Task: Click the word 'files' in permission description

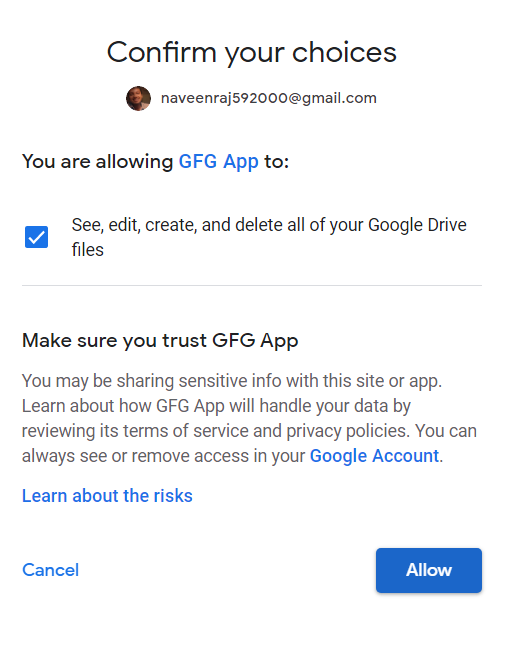Action: coord(87,250)
